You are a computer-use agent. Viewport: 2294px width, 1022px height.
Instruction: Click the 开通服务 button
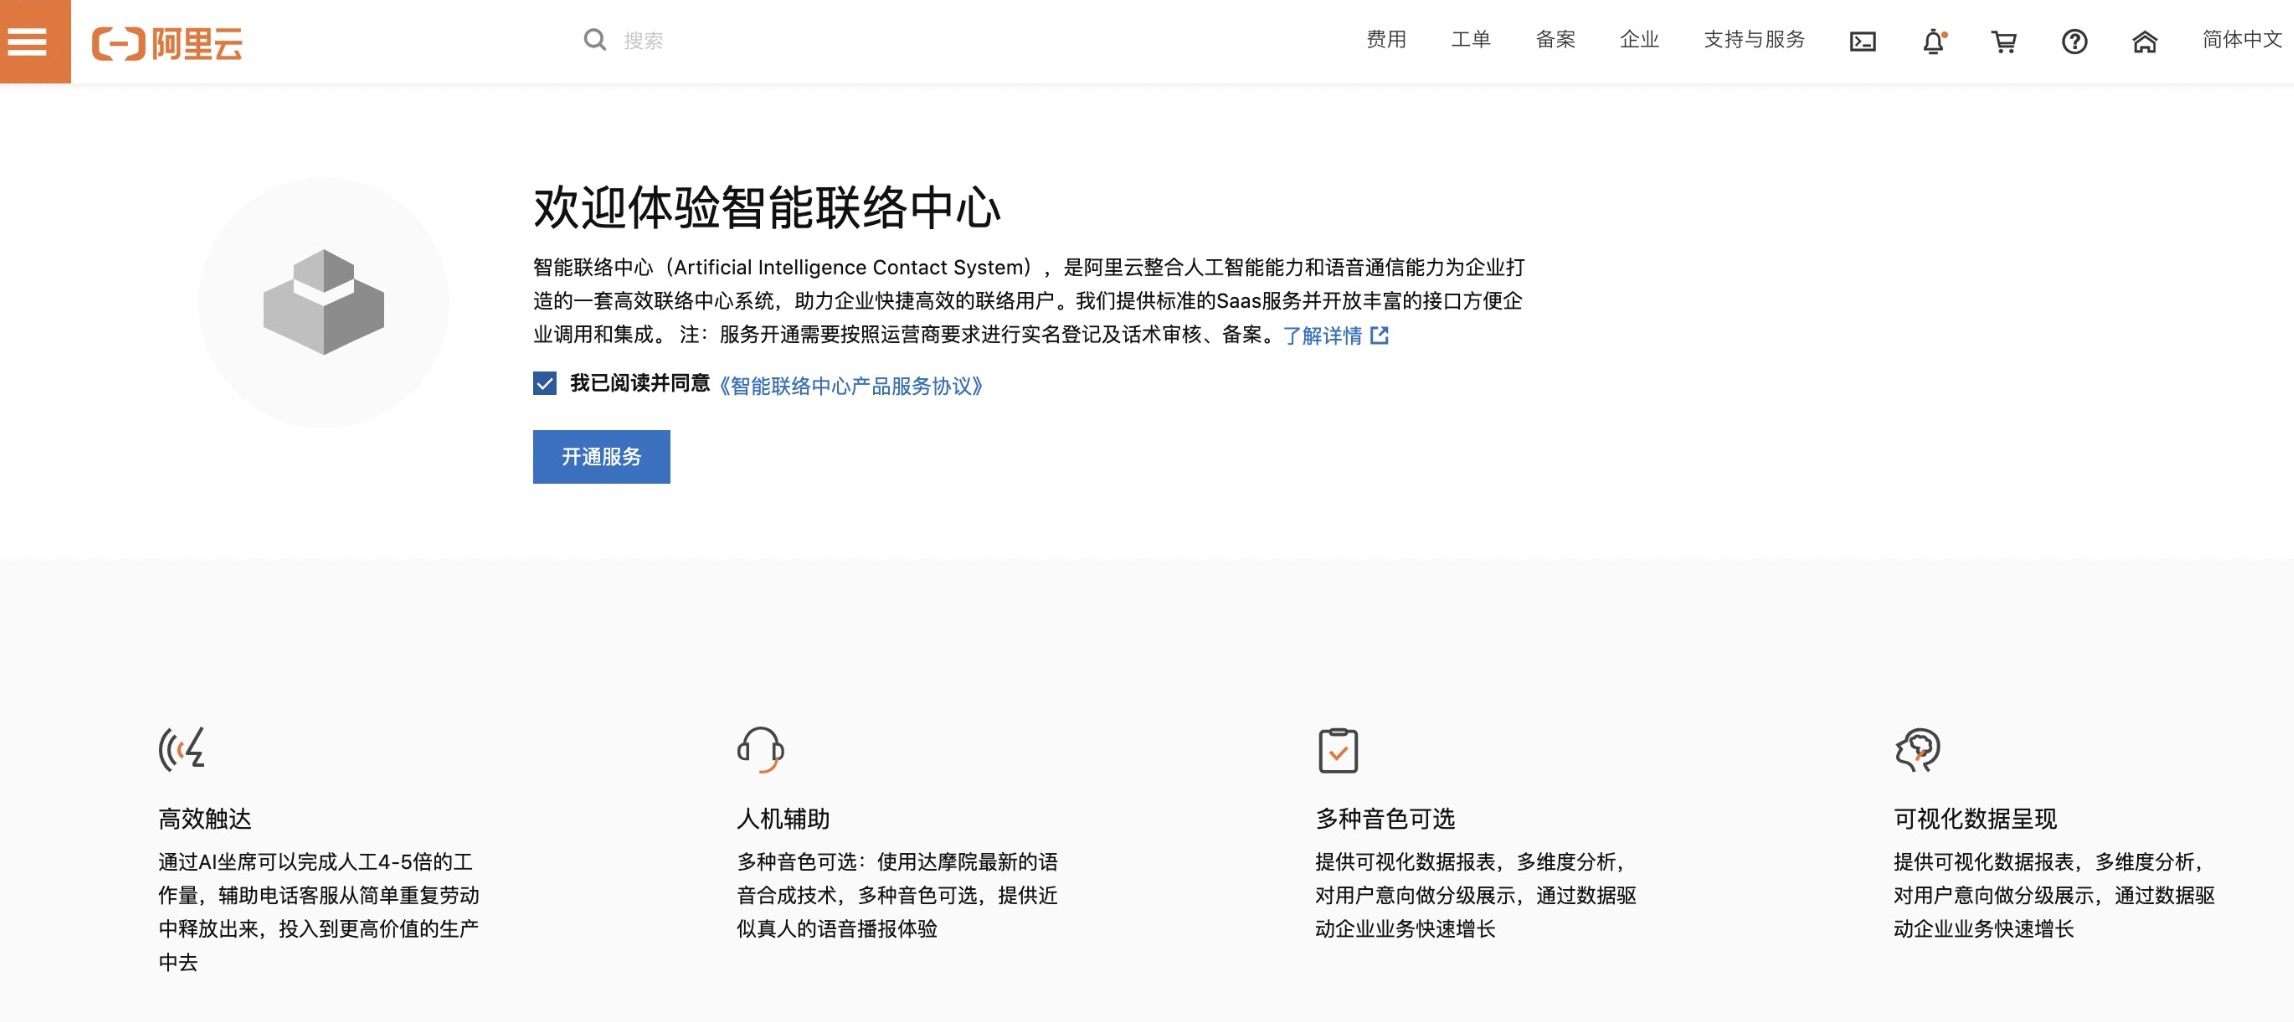pyautogui.click(x=601, y=457)
